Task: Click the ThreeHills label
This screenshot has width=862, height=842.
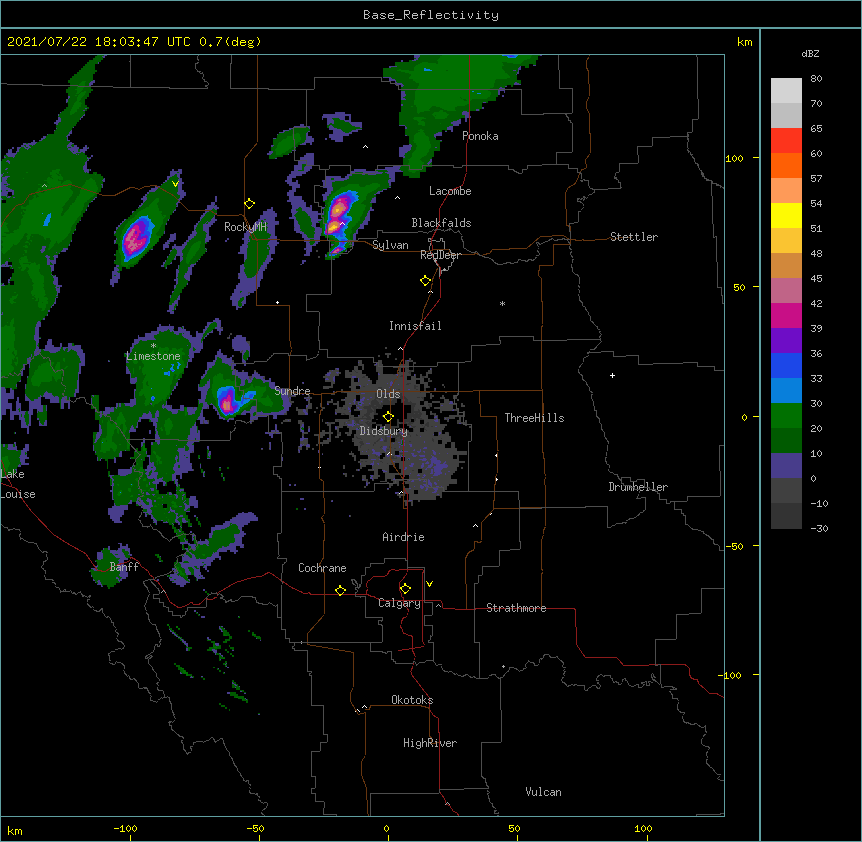Action: pyautogui.click(x=534, y=418)
